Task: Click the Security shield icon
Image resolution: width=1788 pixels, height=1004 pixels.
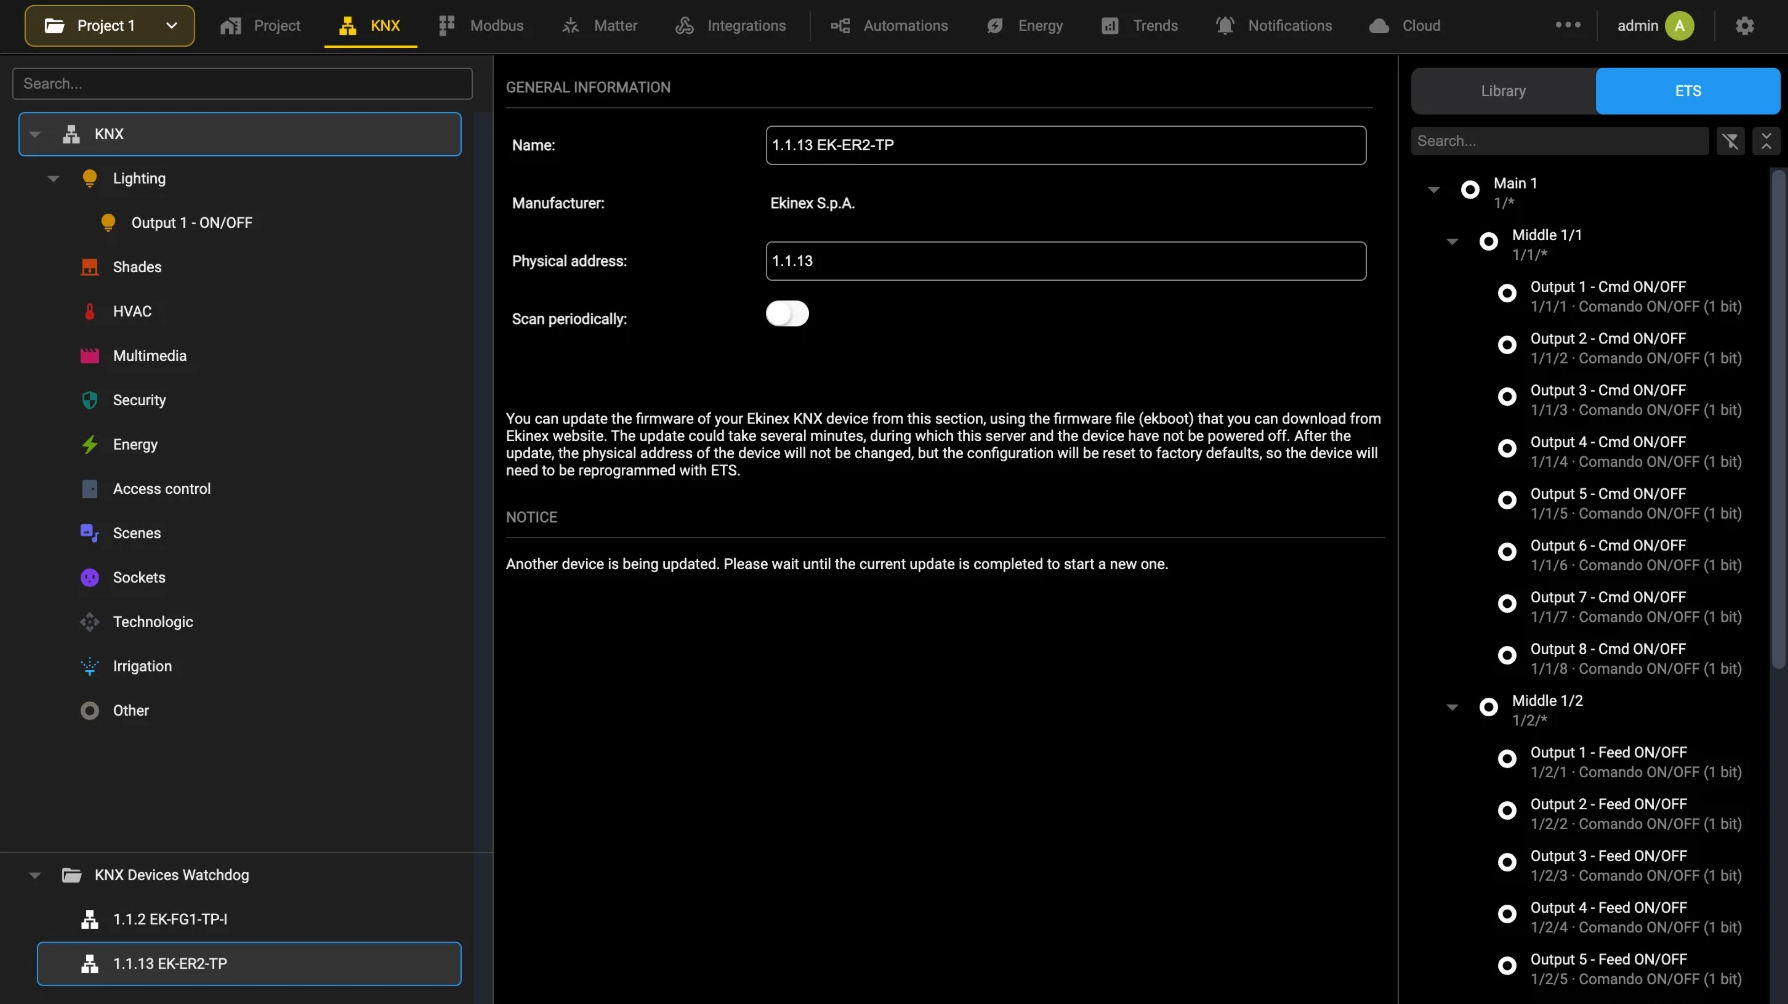Action: tap(90, 400)
